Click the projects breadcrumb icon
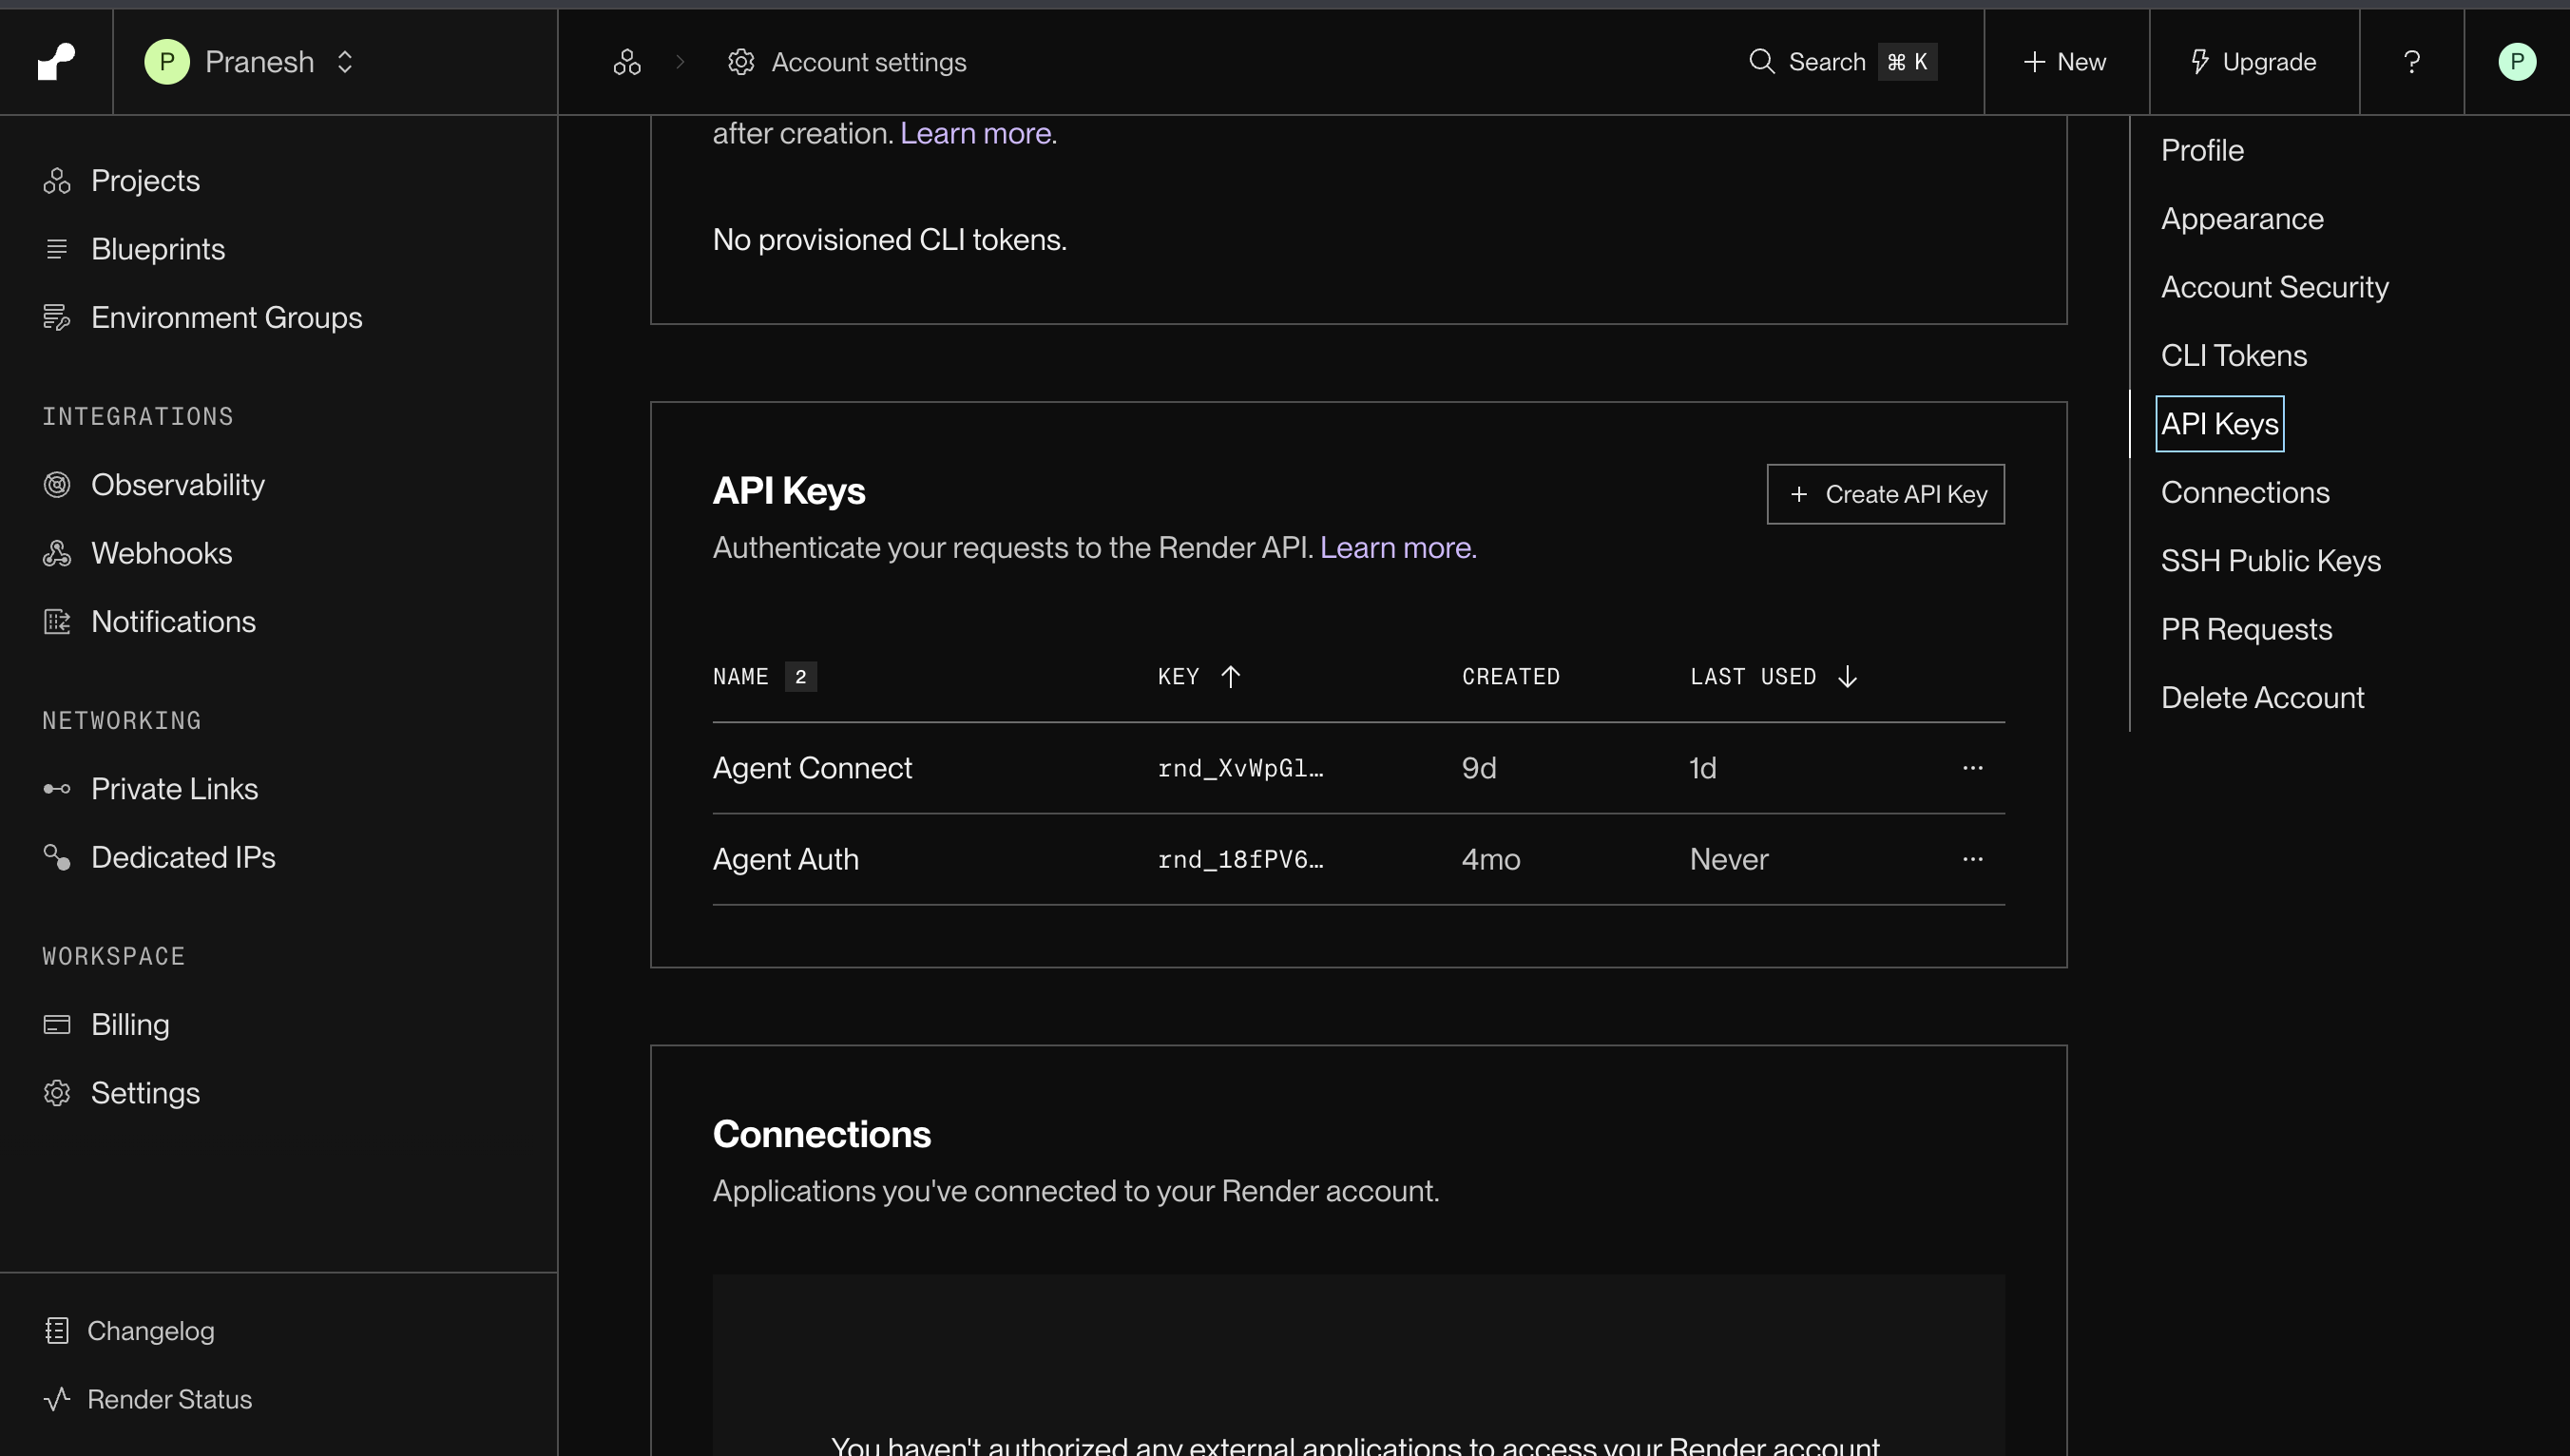The width and height of the screenshot is (2570, 1456). 627,62
